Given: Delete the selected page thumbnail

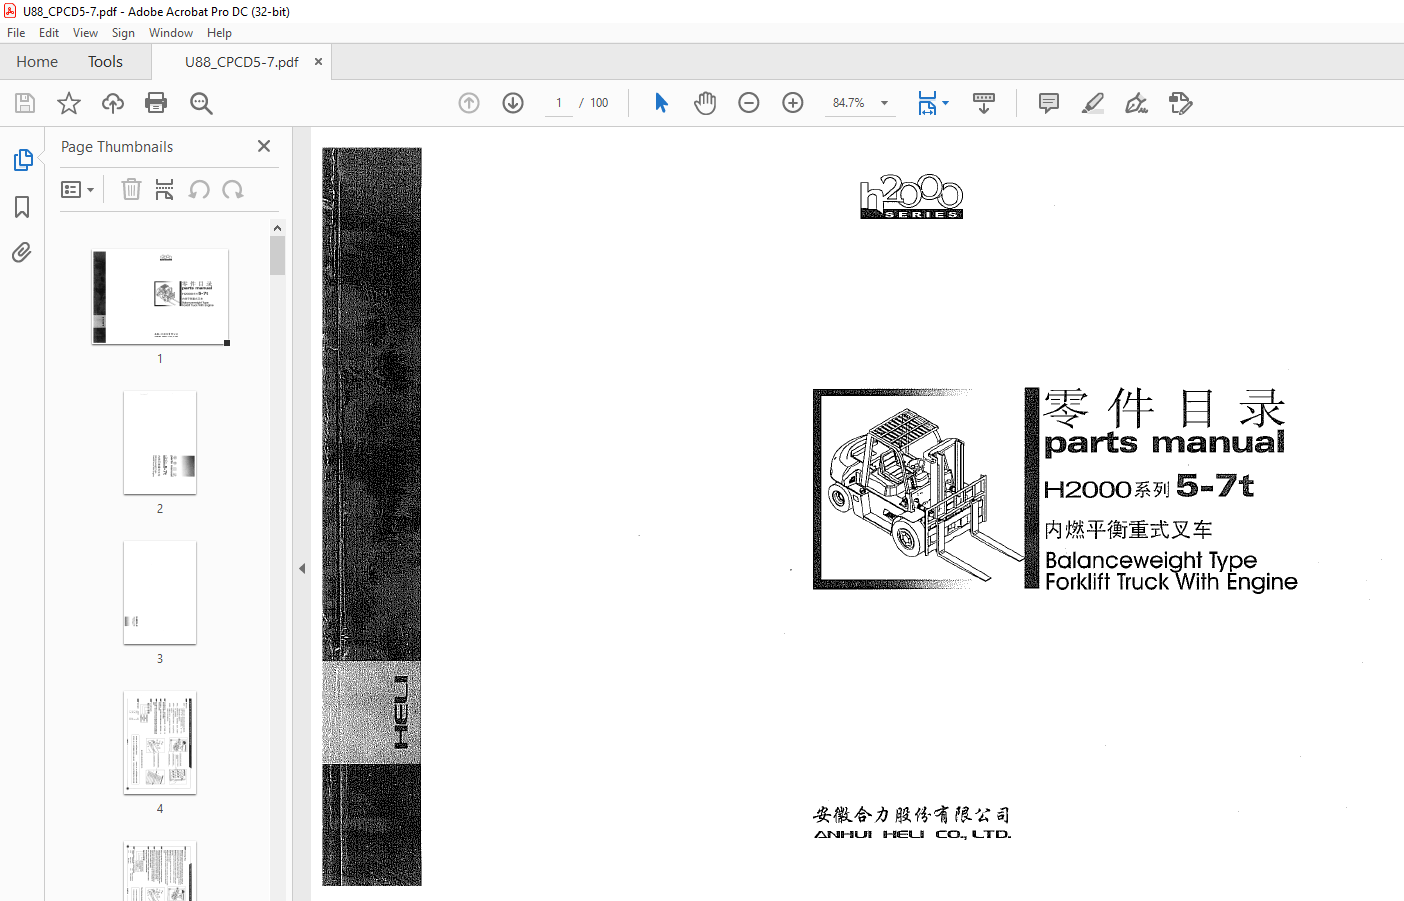Looking at the screenshot, I should 131,189.
